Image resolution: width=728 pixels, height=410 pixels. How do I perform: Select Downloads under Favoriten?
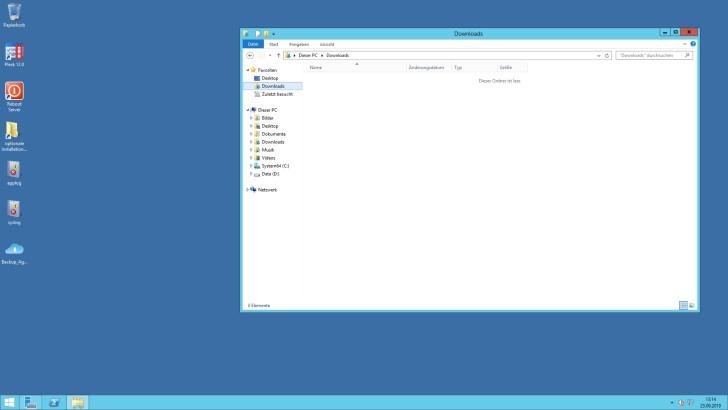click(x=273, y=86)
